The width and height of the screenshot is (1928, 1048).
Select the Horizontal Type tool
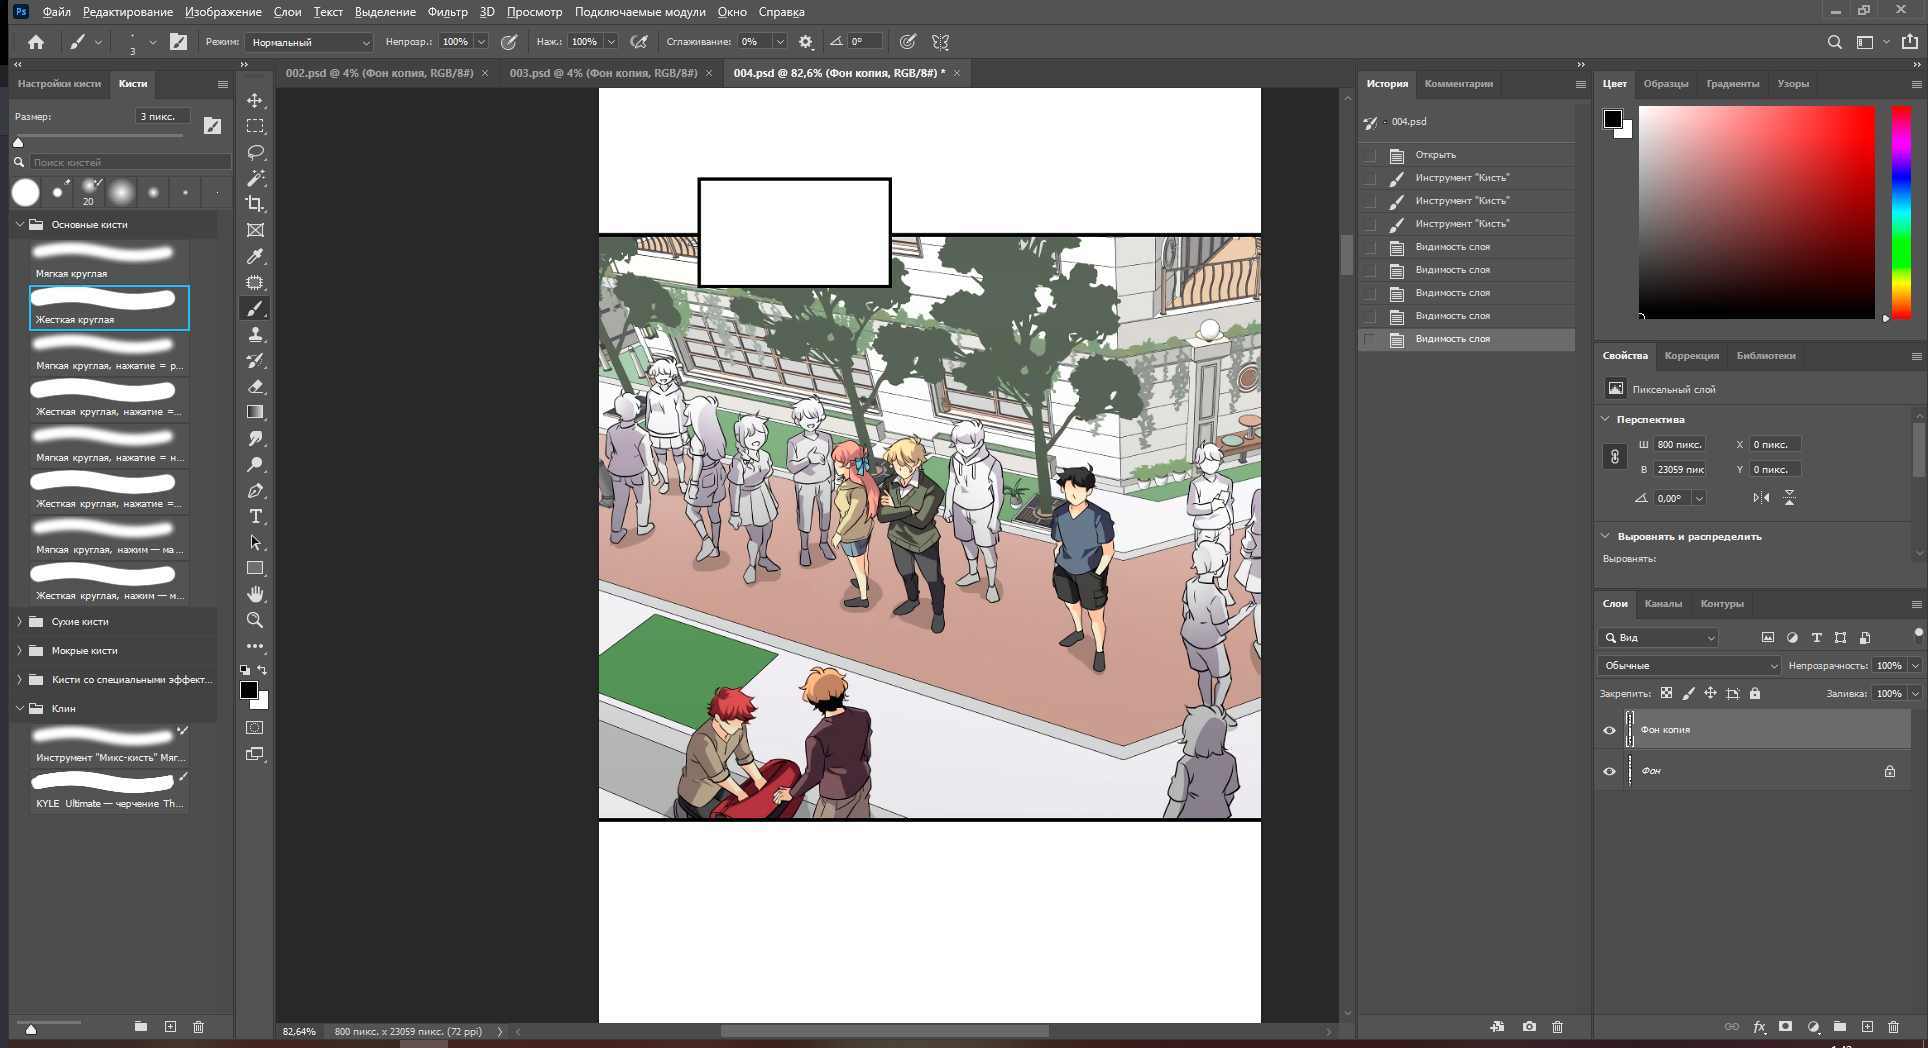point(255,516)
